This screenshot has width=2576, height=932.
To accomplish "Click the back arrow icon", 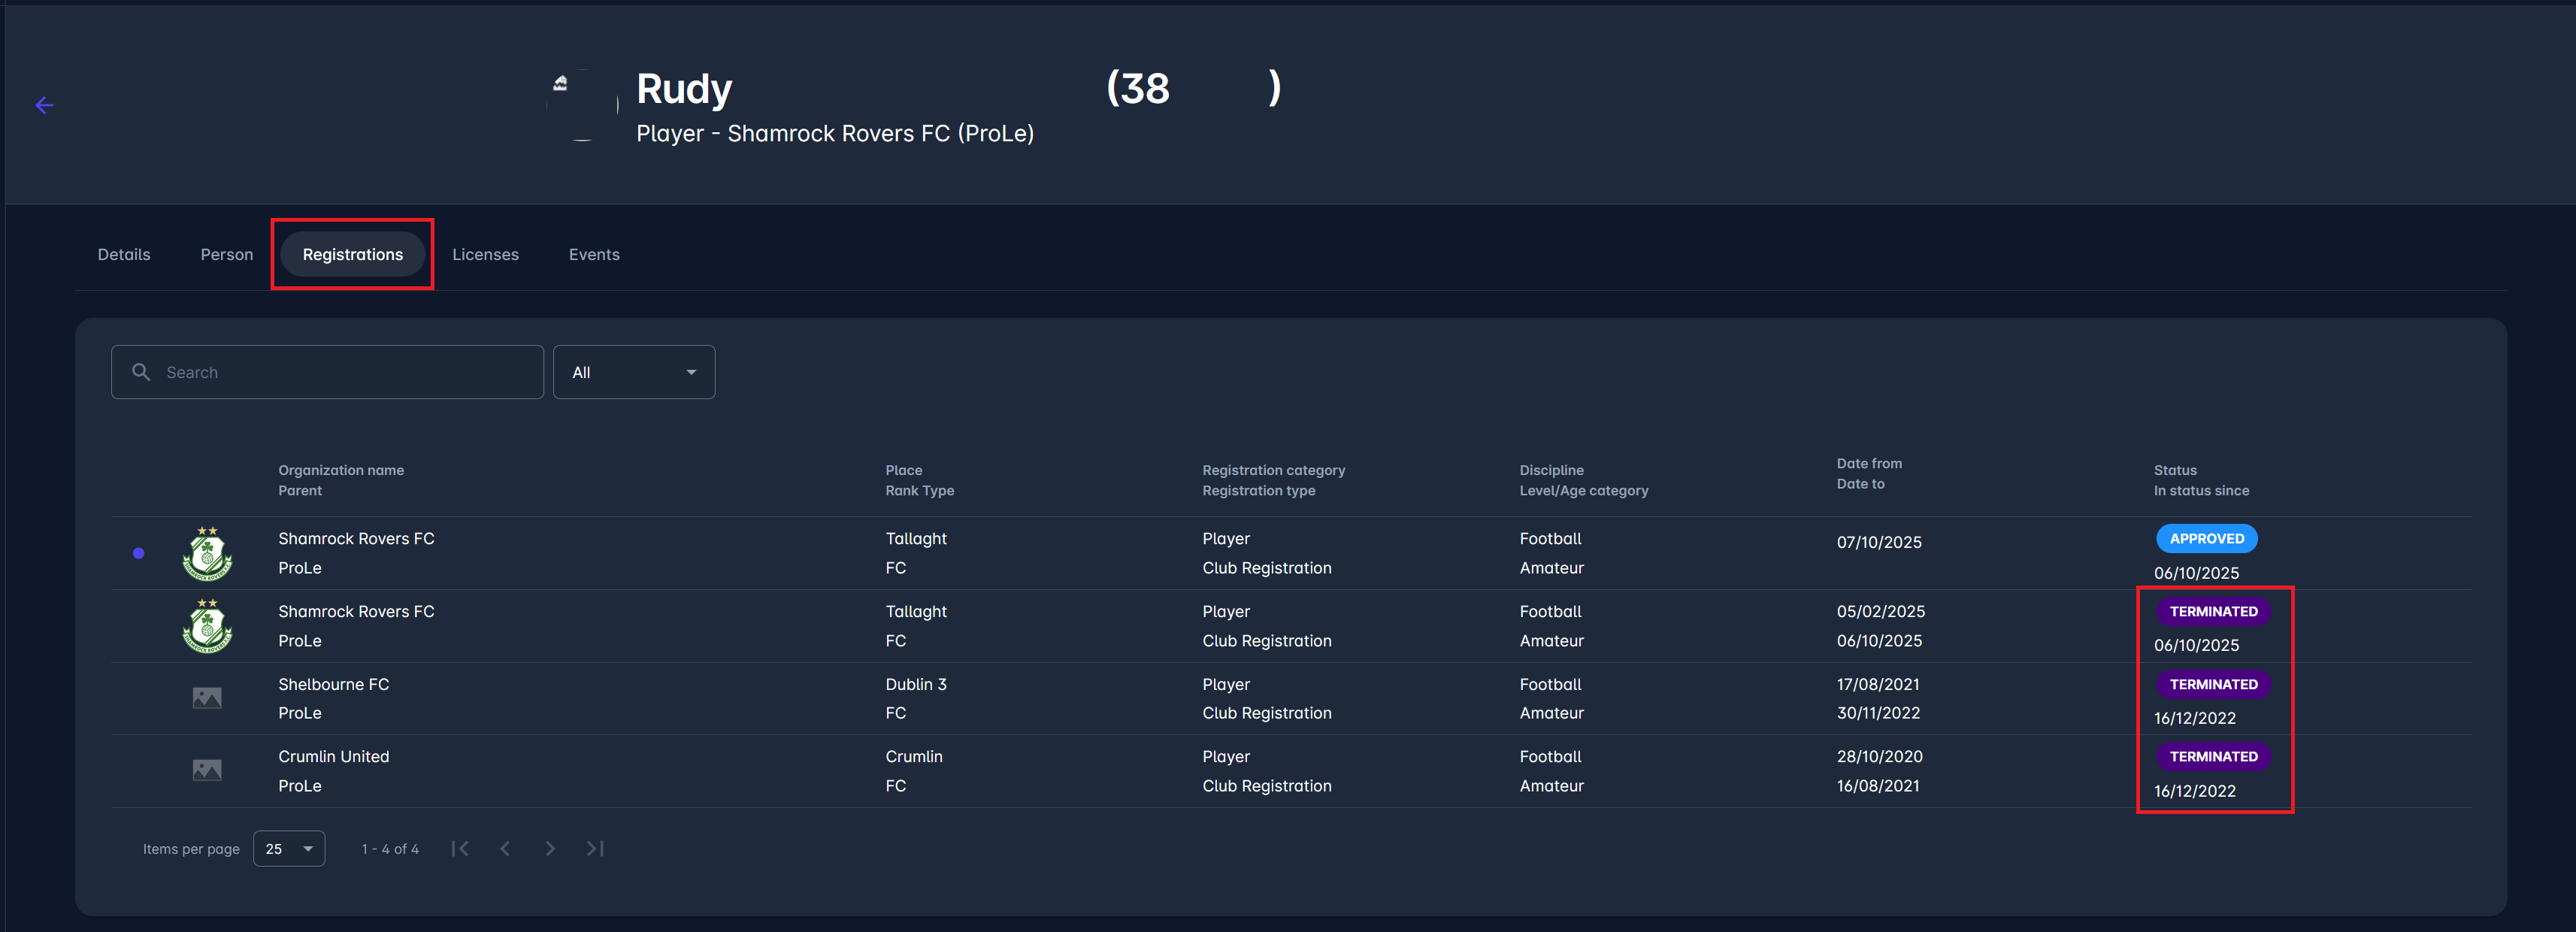I will point(44,105).
